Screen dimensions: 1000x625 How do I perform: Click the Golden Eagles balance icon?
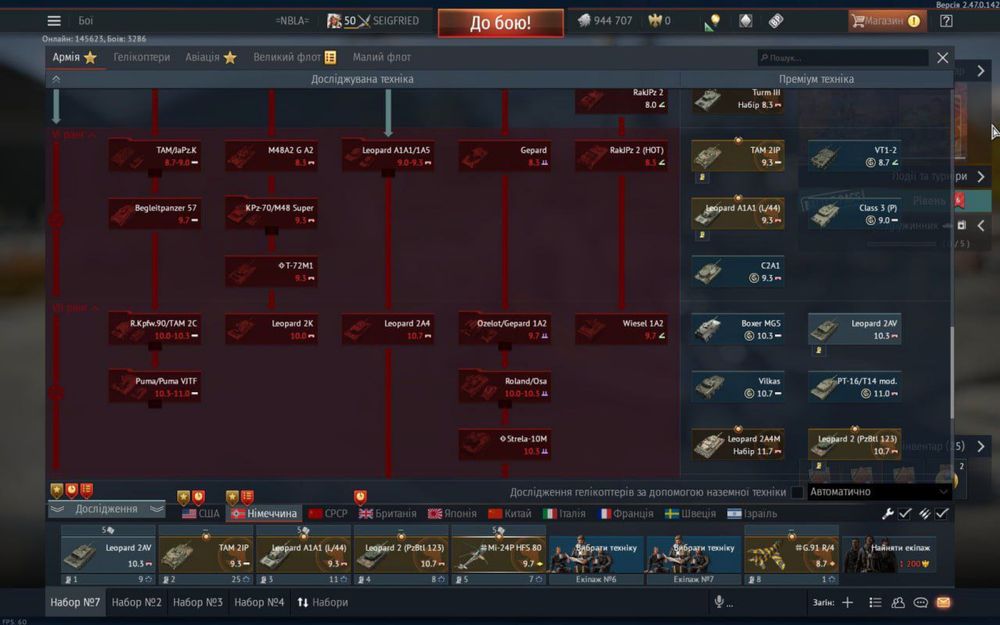654,21
